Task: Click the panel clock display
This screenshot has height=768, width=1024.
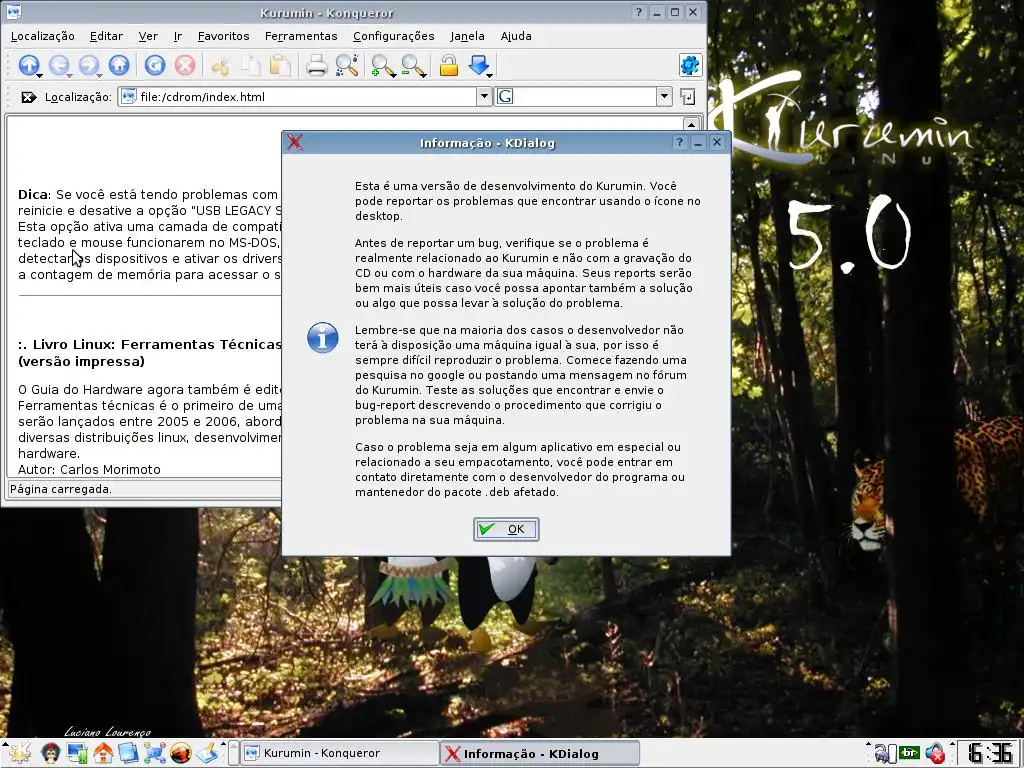Action: pos(991,753)
